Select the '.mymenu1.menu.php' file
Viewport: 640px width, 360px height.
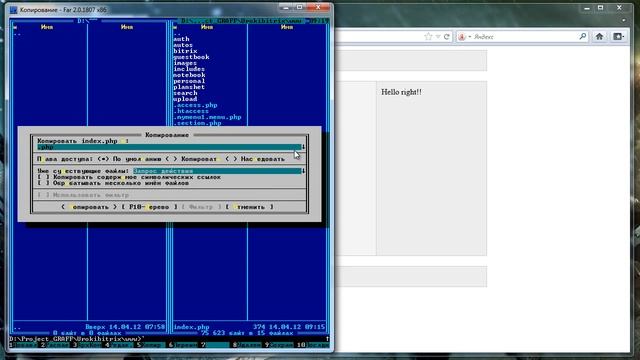point(207,117)
